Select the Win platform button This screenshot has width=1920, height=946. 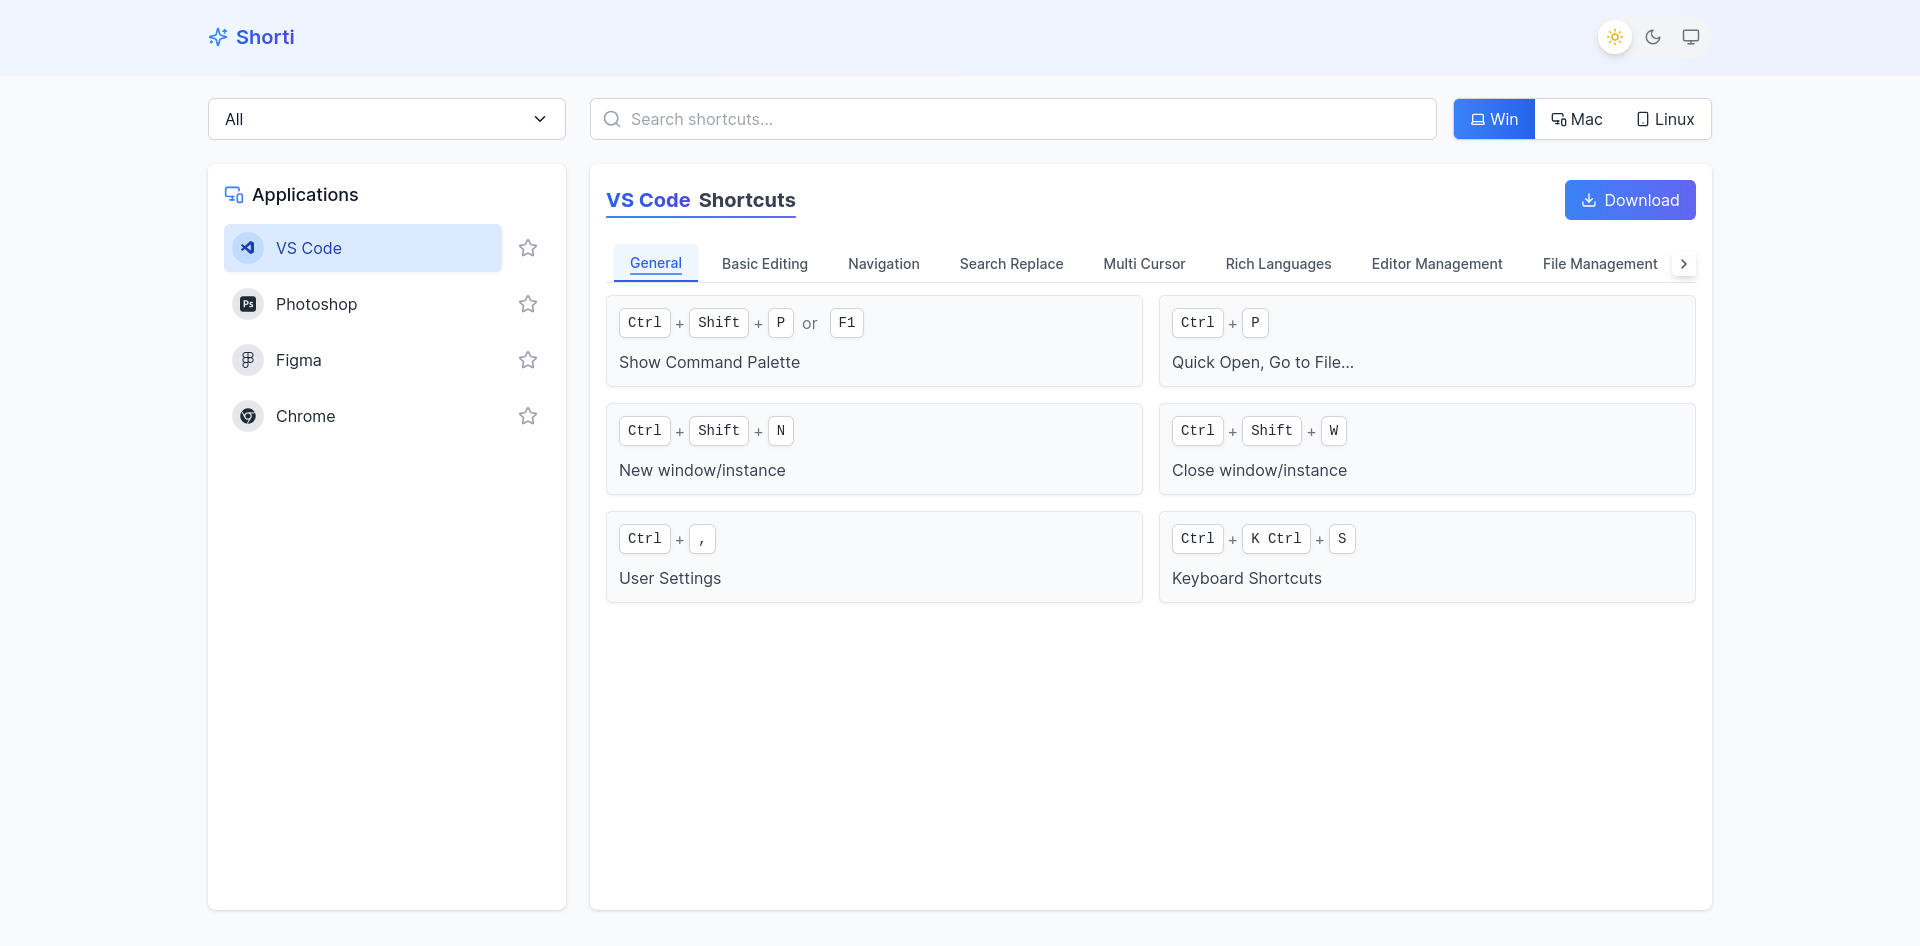1494,119
